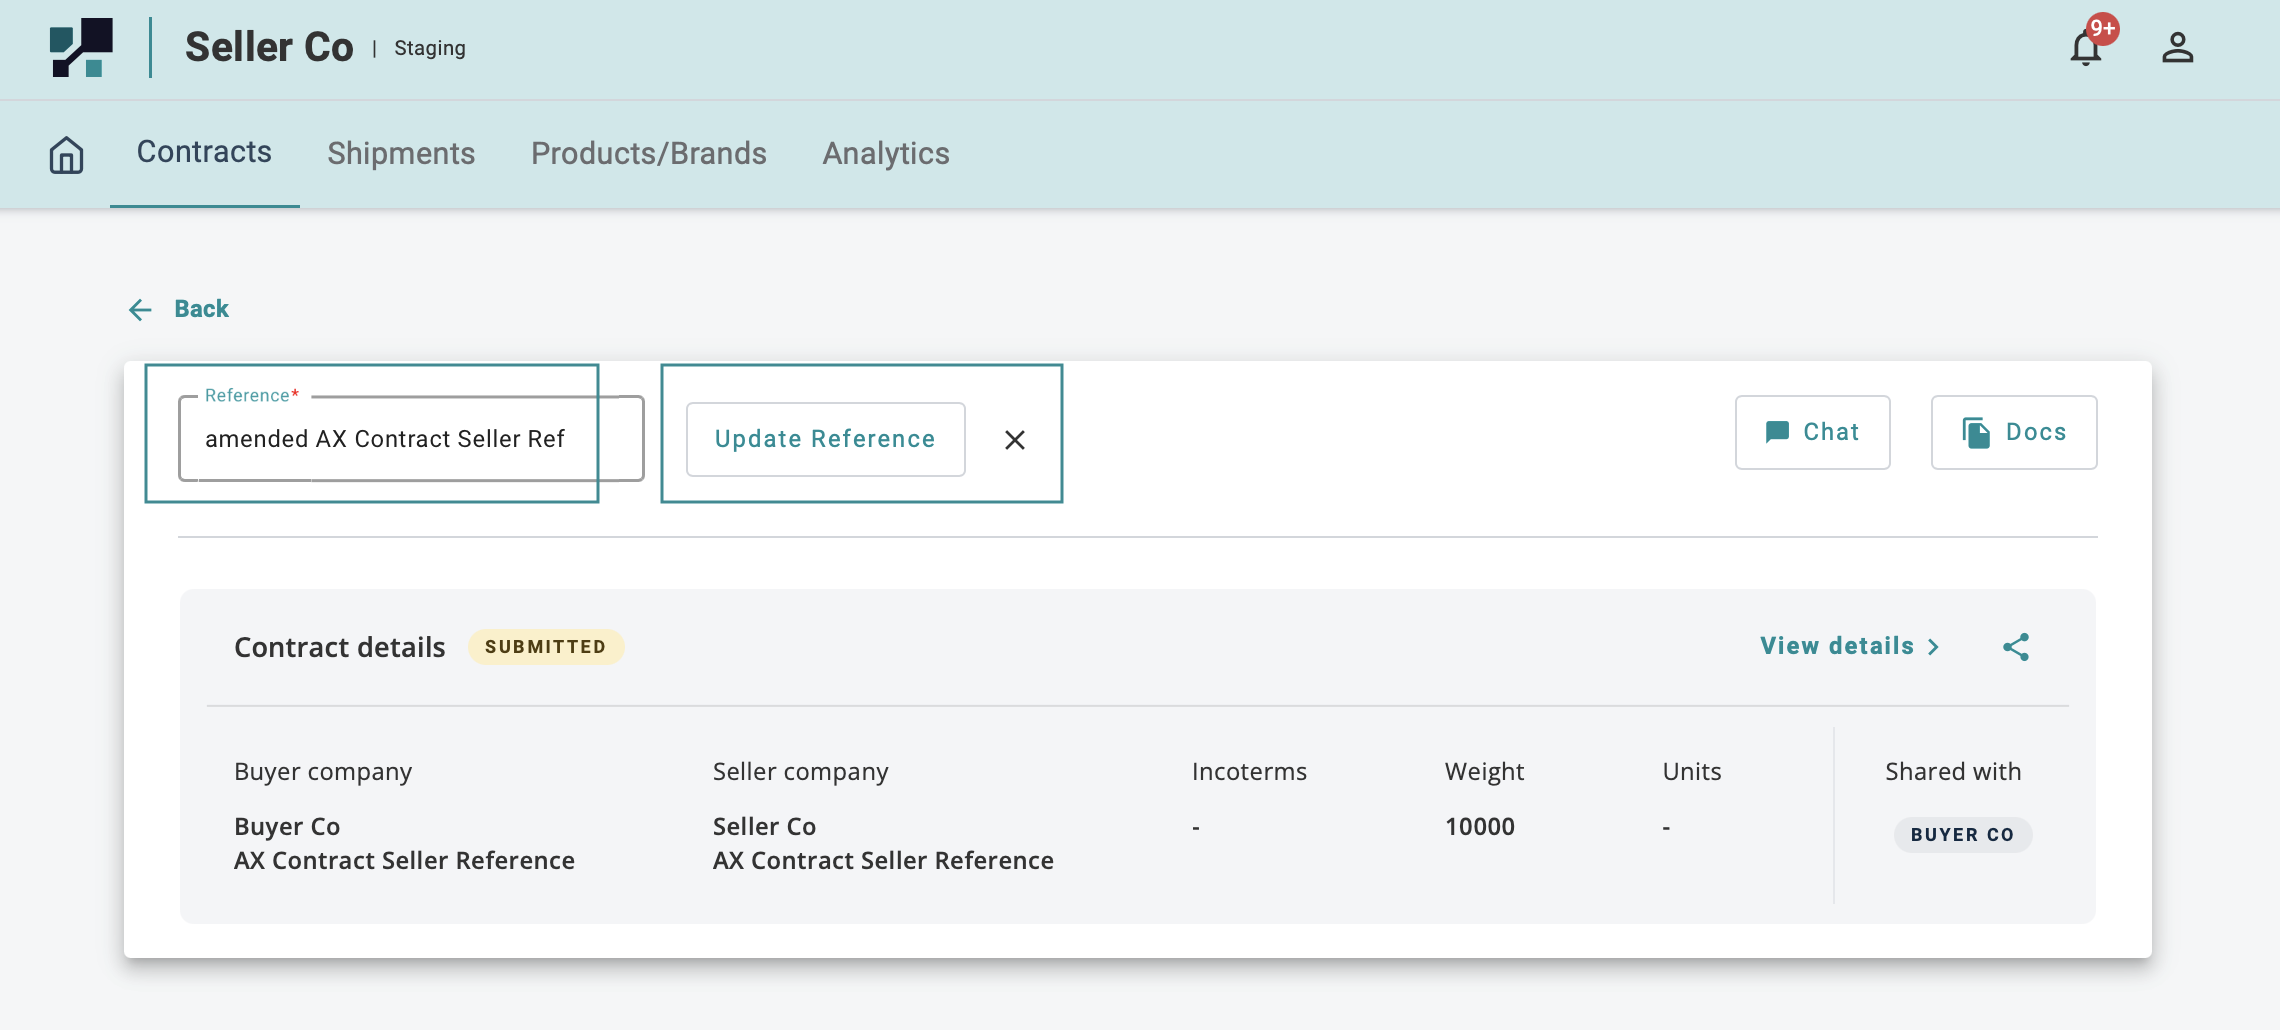Navigate to the Analytics tab
The width and height of the screenshot is (2280, 1030).
(885, 154)
